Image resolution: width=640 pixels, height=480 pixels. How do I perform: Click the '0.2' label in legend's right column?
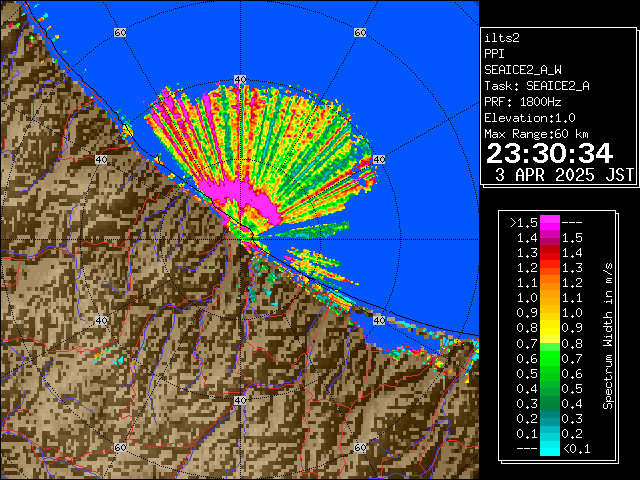[572, 433]
